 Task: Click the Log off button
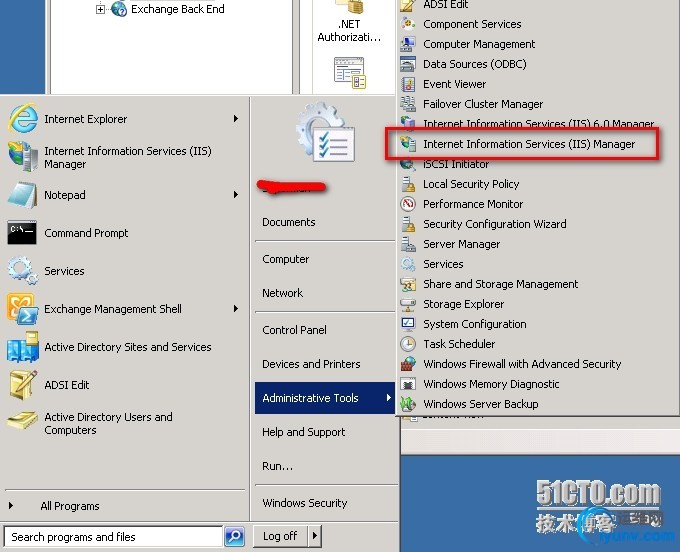tap(280, 536)
